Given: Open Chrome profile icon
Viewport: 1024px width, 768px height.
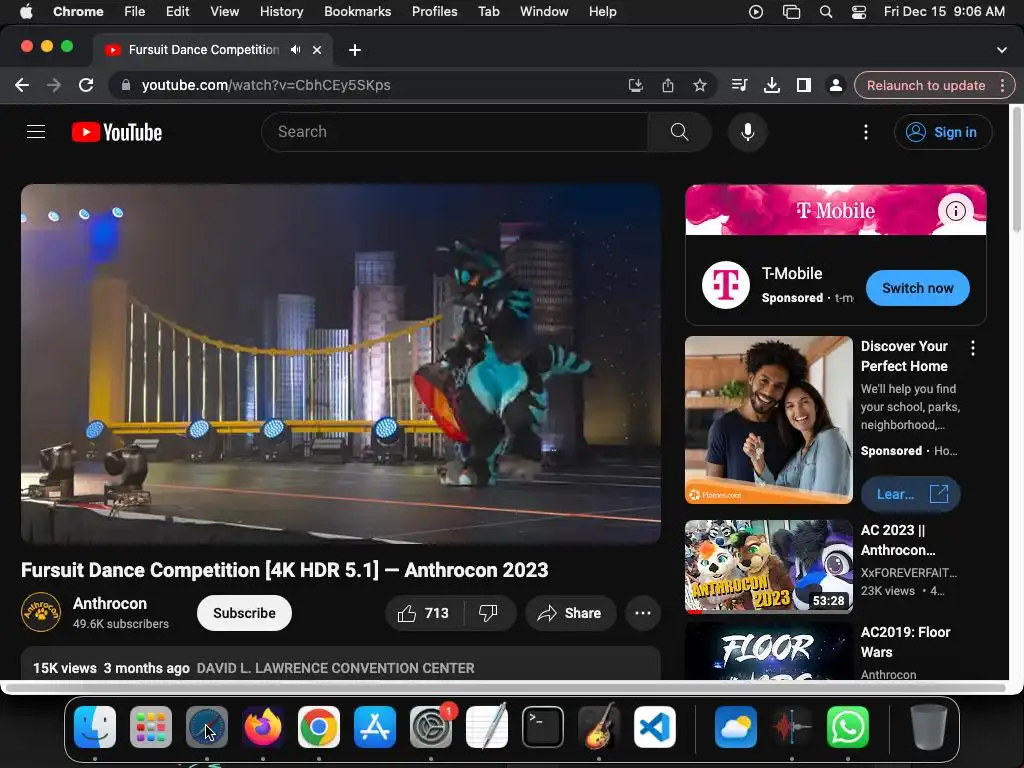Looking at the screenshot, I should (835, 86).
